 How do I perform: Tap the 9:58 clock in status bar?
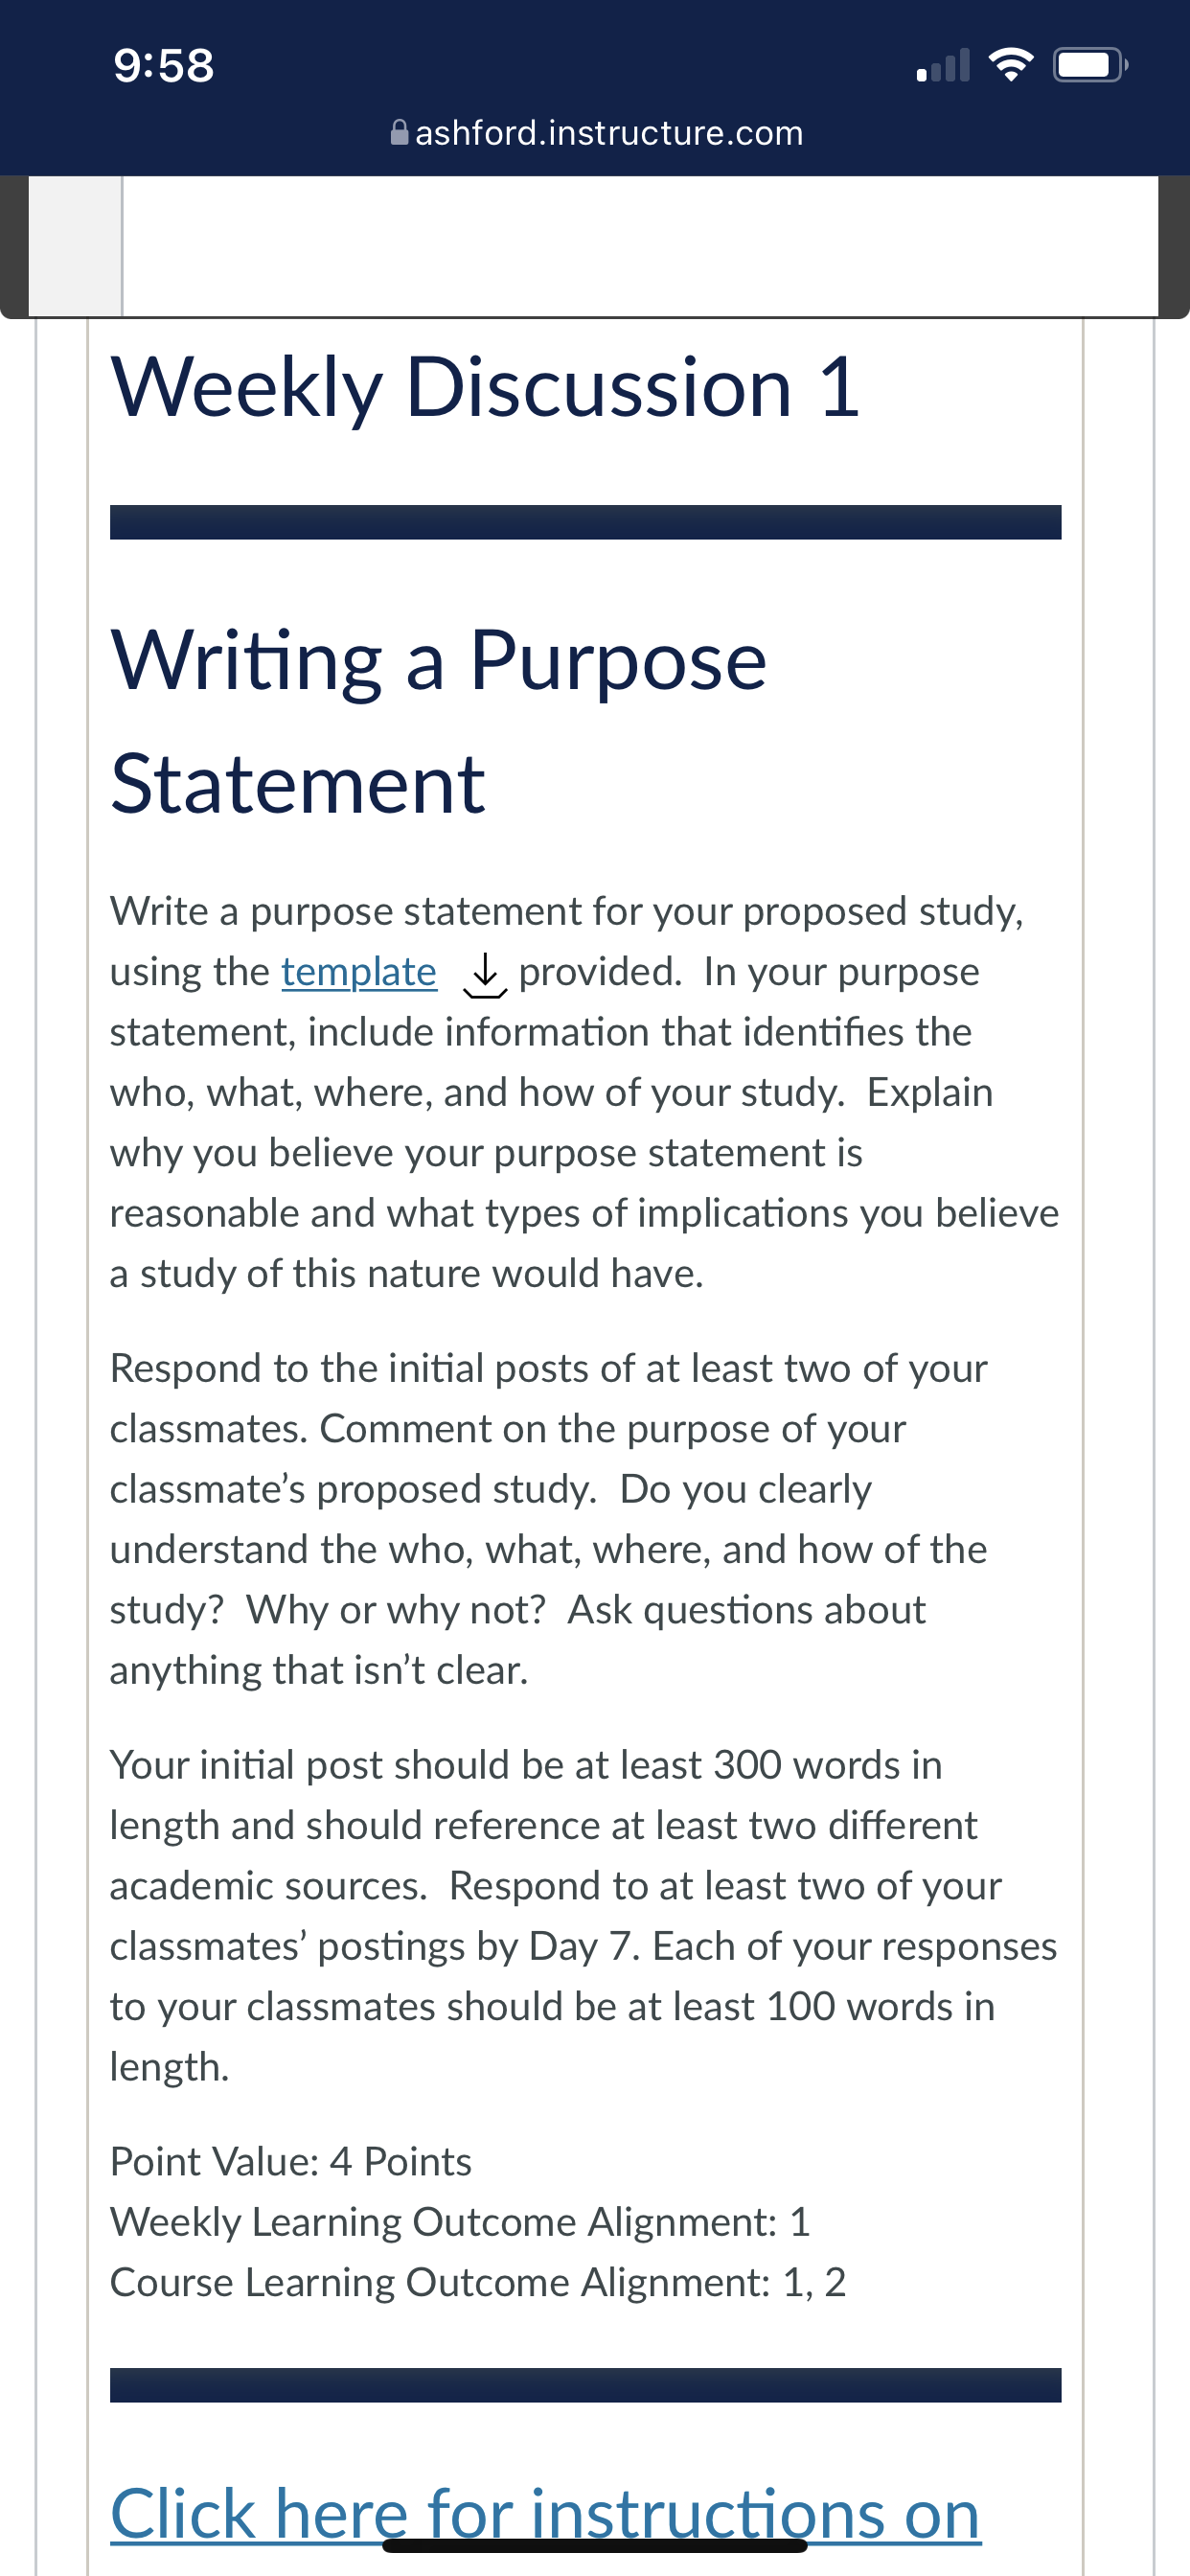pyautogui.click(x=164, y=66)
